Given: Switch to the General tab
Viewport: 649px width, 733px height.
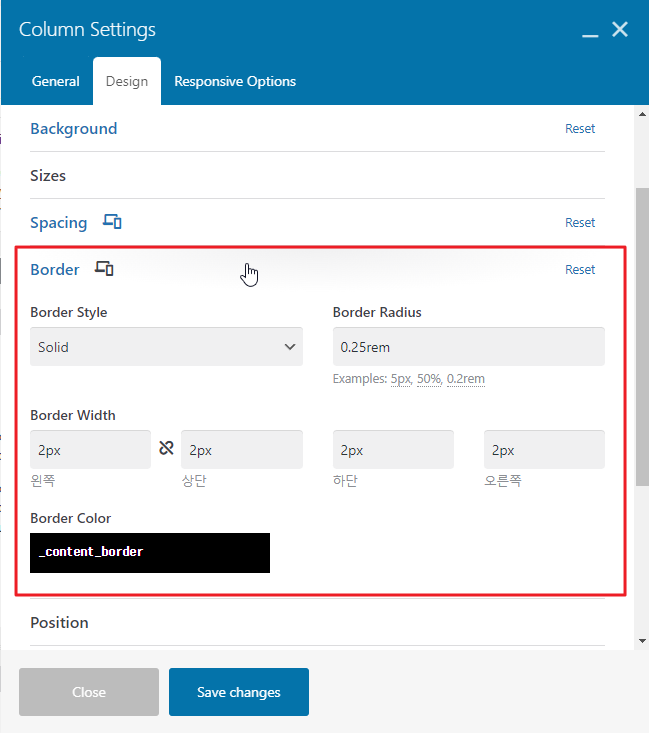Looking at the screenshot, I should coord(56,81).
